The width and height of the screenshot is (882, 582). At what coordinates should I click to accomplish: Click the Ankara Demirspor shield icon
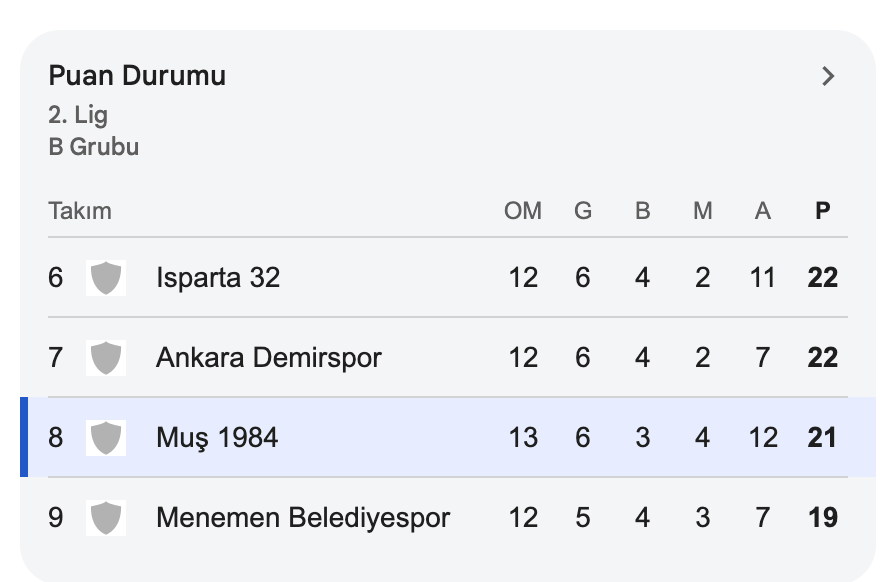pos(106,358)
